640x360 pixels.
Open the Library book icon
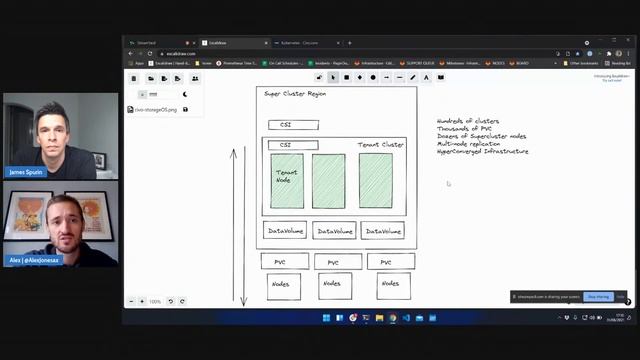(x=441, y=78)
